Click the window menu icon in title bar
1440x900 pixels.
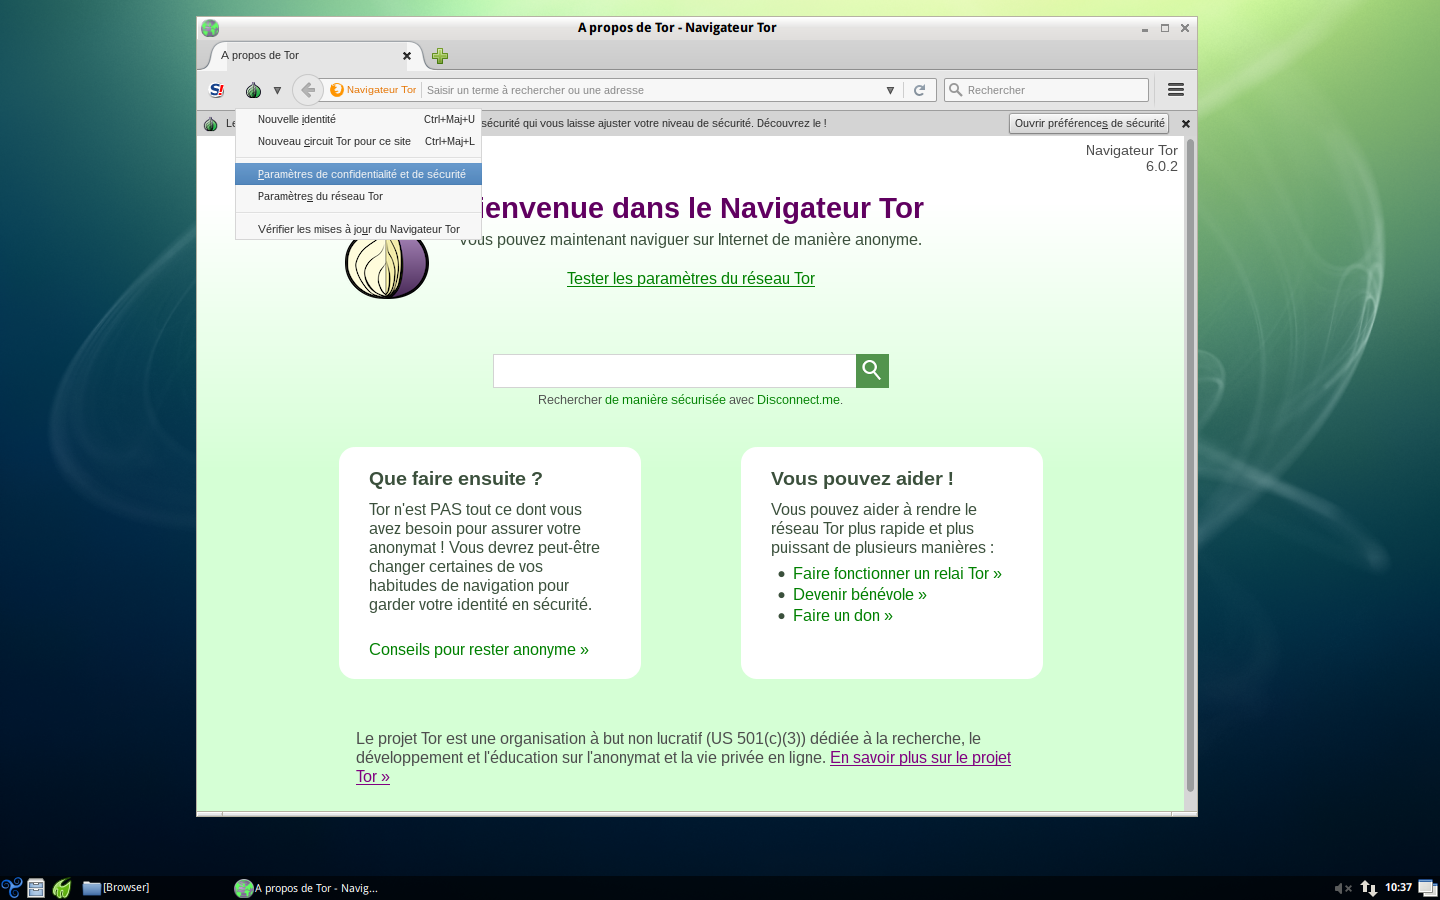click(210, 28)
